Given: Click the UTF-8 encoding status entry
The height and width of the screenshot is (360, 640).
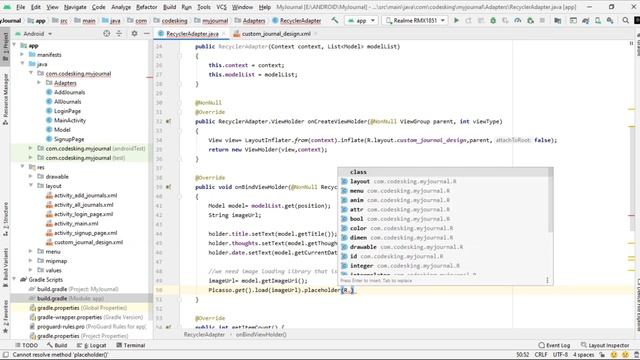Looking at the screenshot, I should pos(560,355).
